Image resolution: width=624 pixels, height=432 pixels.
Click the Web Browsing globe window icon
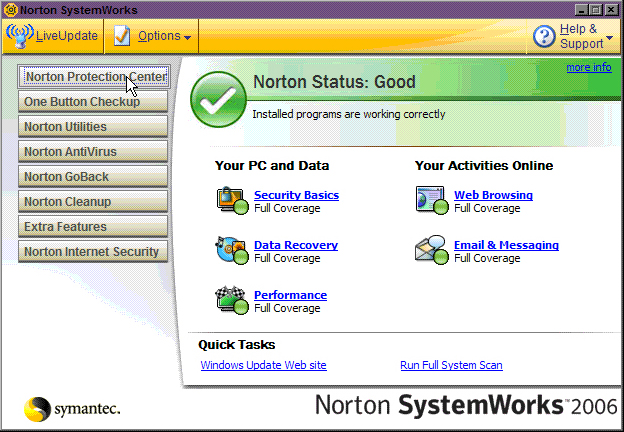[432, 200]
